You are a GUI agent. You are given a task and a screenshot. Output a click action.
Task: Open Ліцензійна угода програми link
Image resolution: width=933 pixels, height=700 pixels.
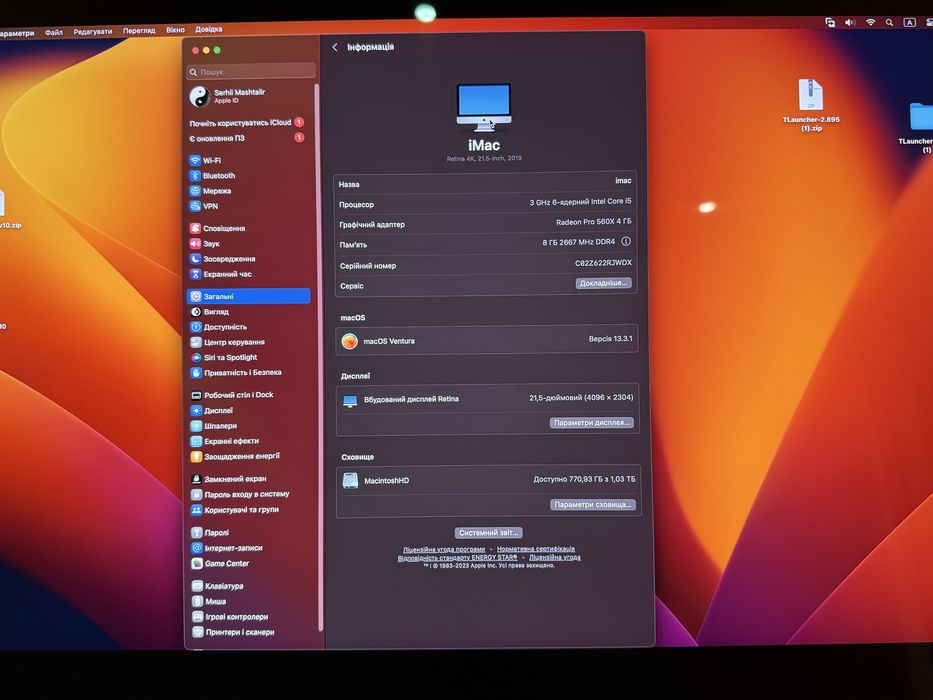coord(444,549)
